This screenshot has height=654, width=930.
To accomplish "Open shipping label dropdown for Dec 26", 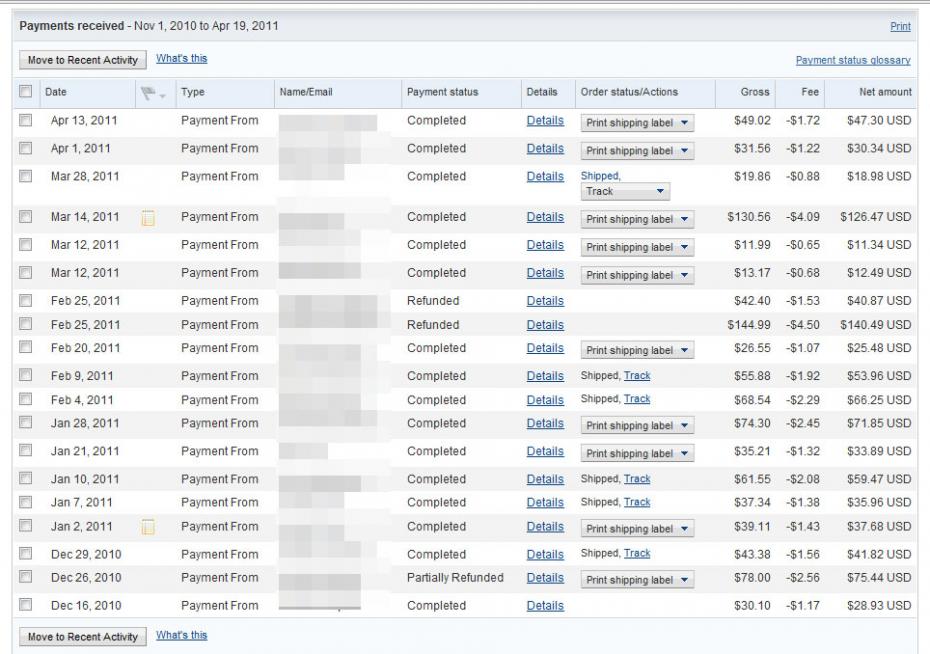I will [637, 580].
